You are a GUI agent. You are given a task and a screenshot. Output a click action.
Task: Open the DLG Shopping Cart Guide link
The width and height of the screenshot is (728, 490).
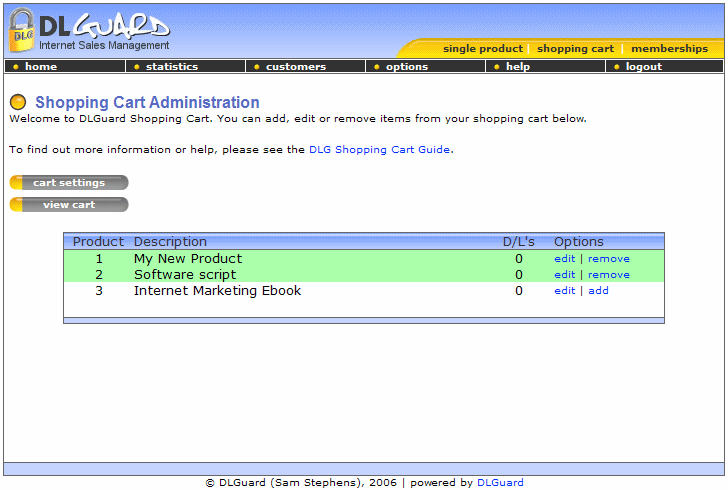click(380, 150)
